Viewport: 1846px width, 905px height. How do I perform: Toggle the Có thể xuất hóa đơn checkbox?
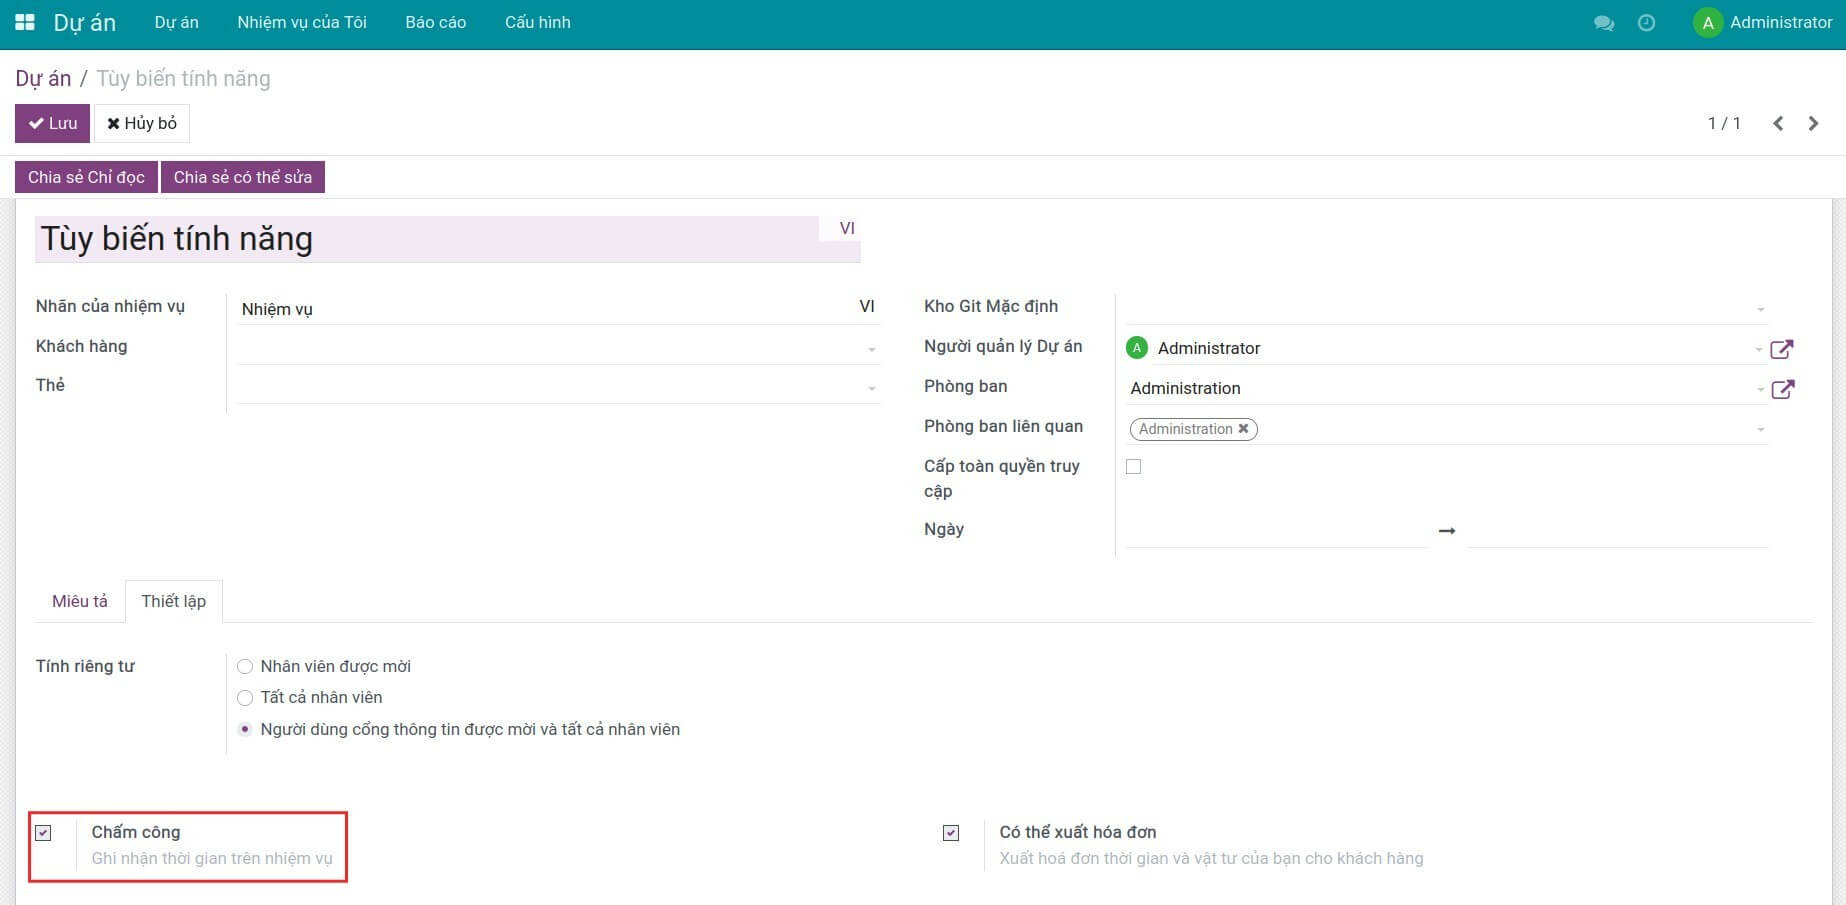click(x=951, y=833)
